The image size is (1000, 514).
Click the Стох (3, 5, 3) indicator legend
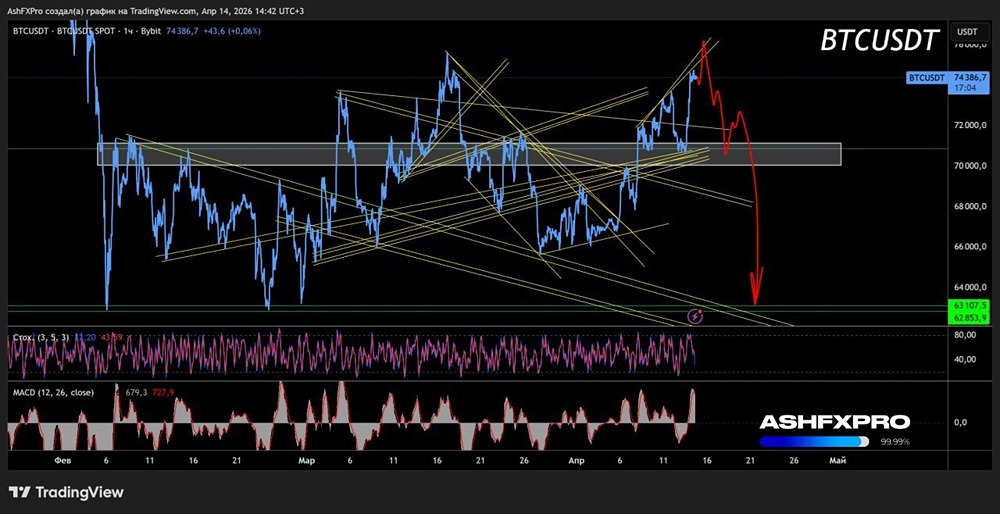41,335
